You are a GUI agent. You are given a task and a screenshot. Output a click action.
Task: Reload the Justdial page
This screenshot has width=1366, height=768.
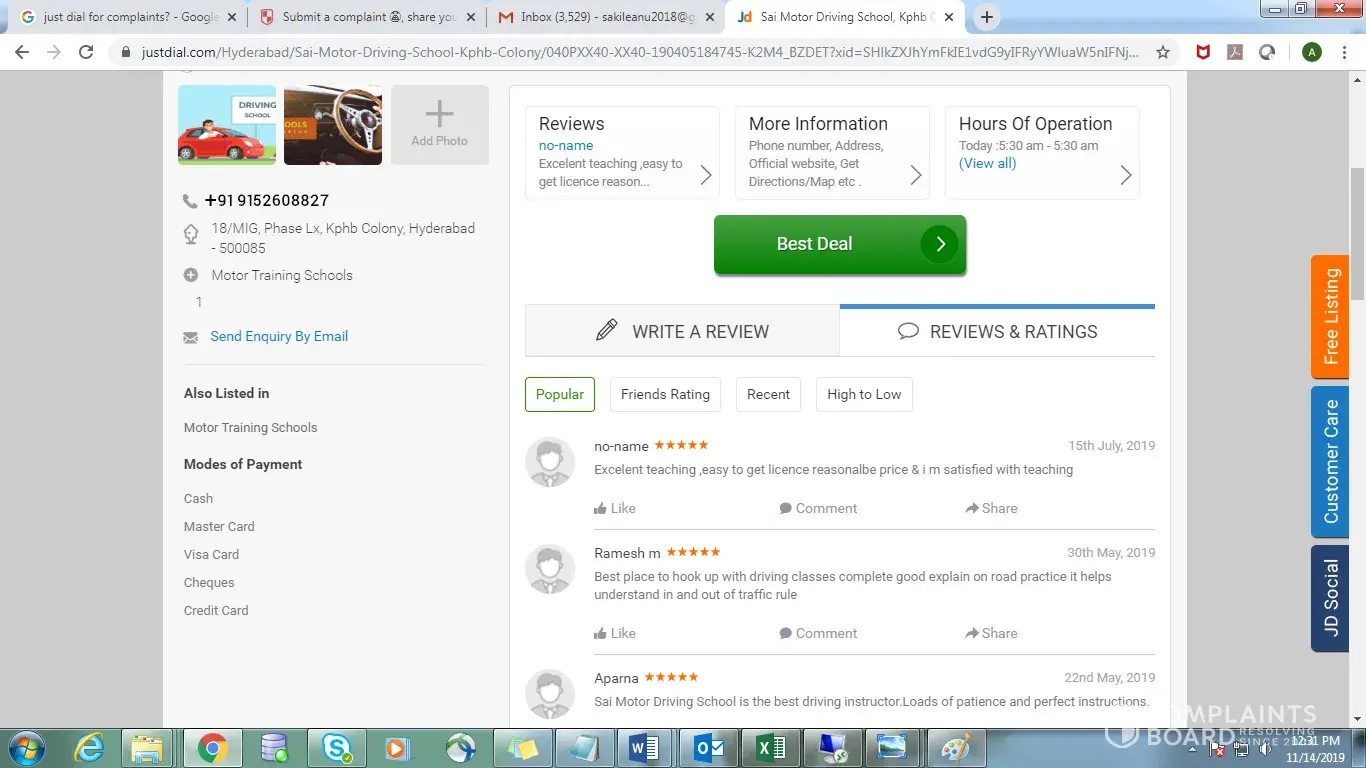tap(87, 52)
